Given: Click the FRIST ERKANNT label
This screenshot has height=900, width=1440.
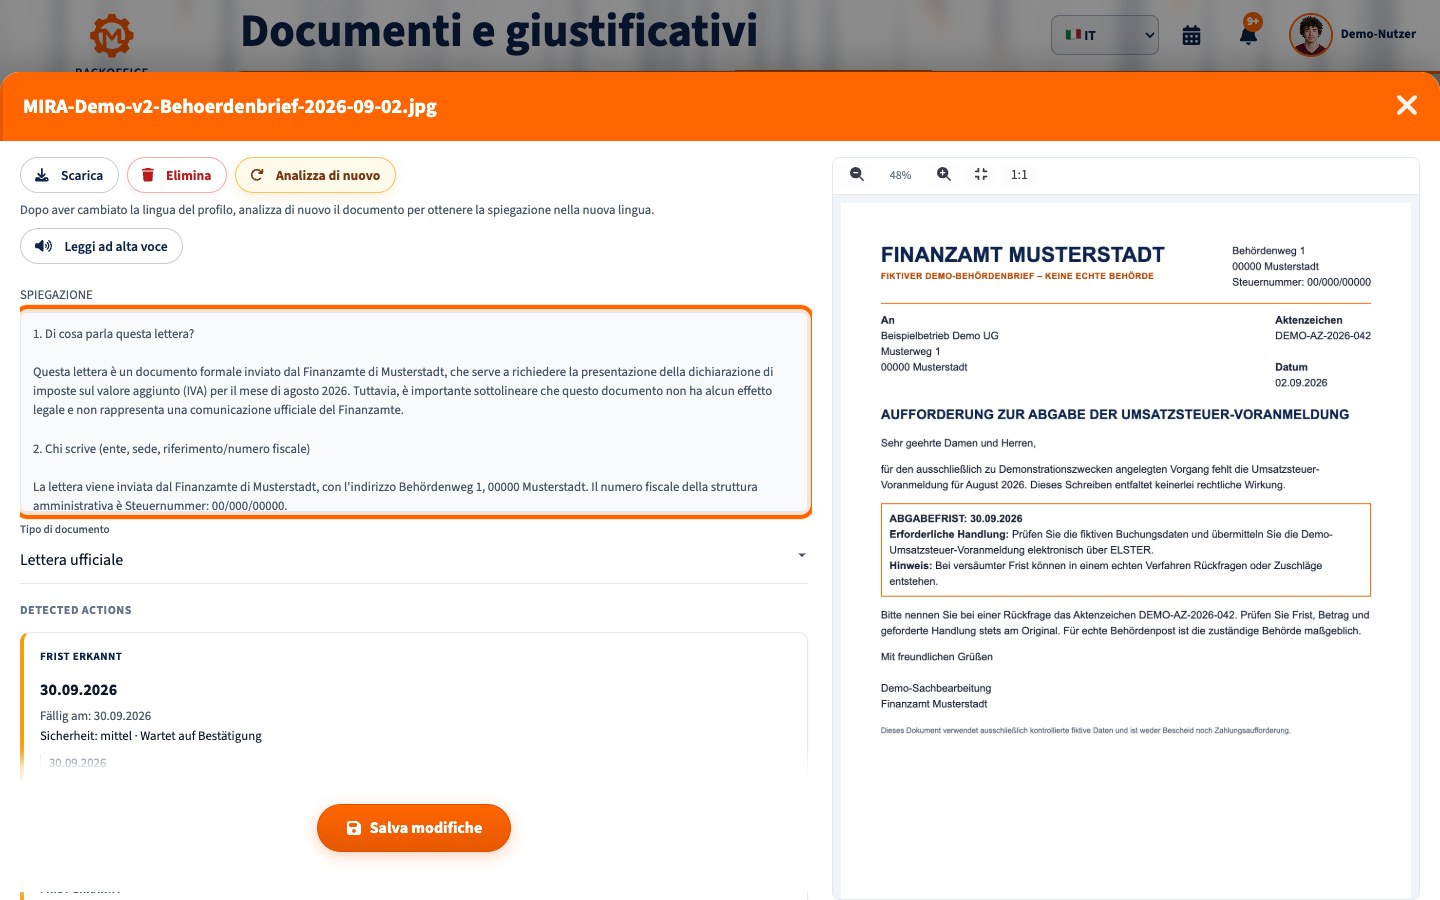Looking at the screenshot, I should (x=81, y=657).
